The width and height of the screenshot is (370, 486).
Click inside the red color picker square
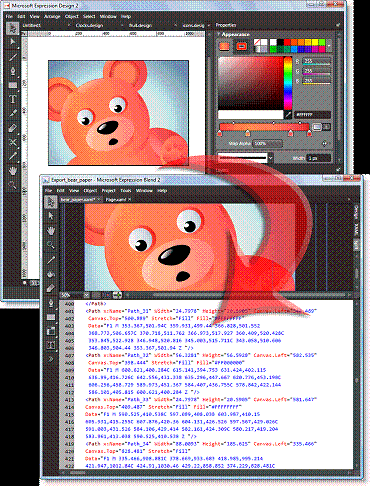point(250,83)
